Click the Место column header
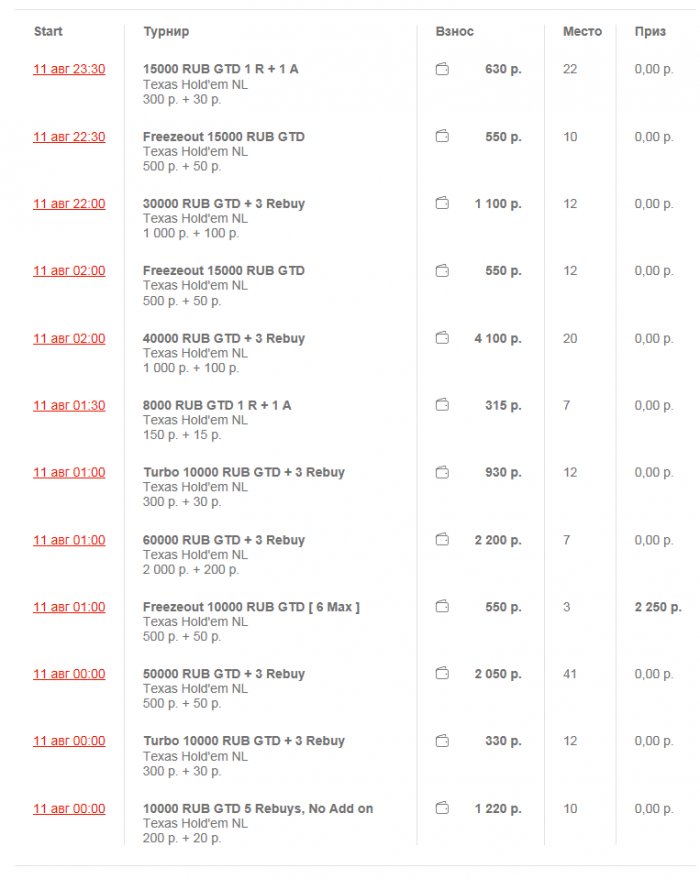Screen dimensions: 700x879 [x=582, y=32]
